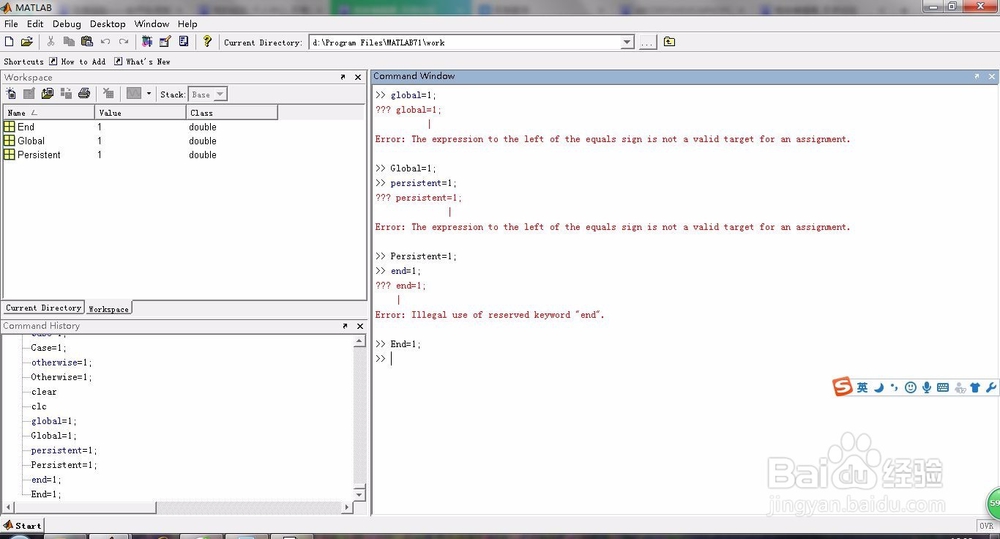Open the Desktop menu
The width and height of the screenshot is (1000, 539).
(x=107, y=24)
